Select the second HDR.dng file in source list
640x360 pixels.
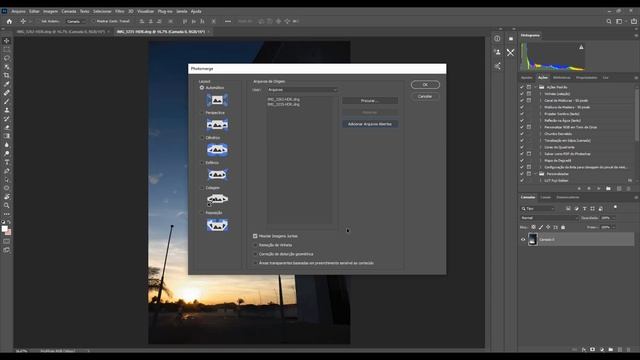point(283,104)
